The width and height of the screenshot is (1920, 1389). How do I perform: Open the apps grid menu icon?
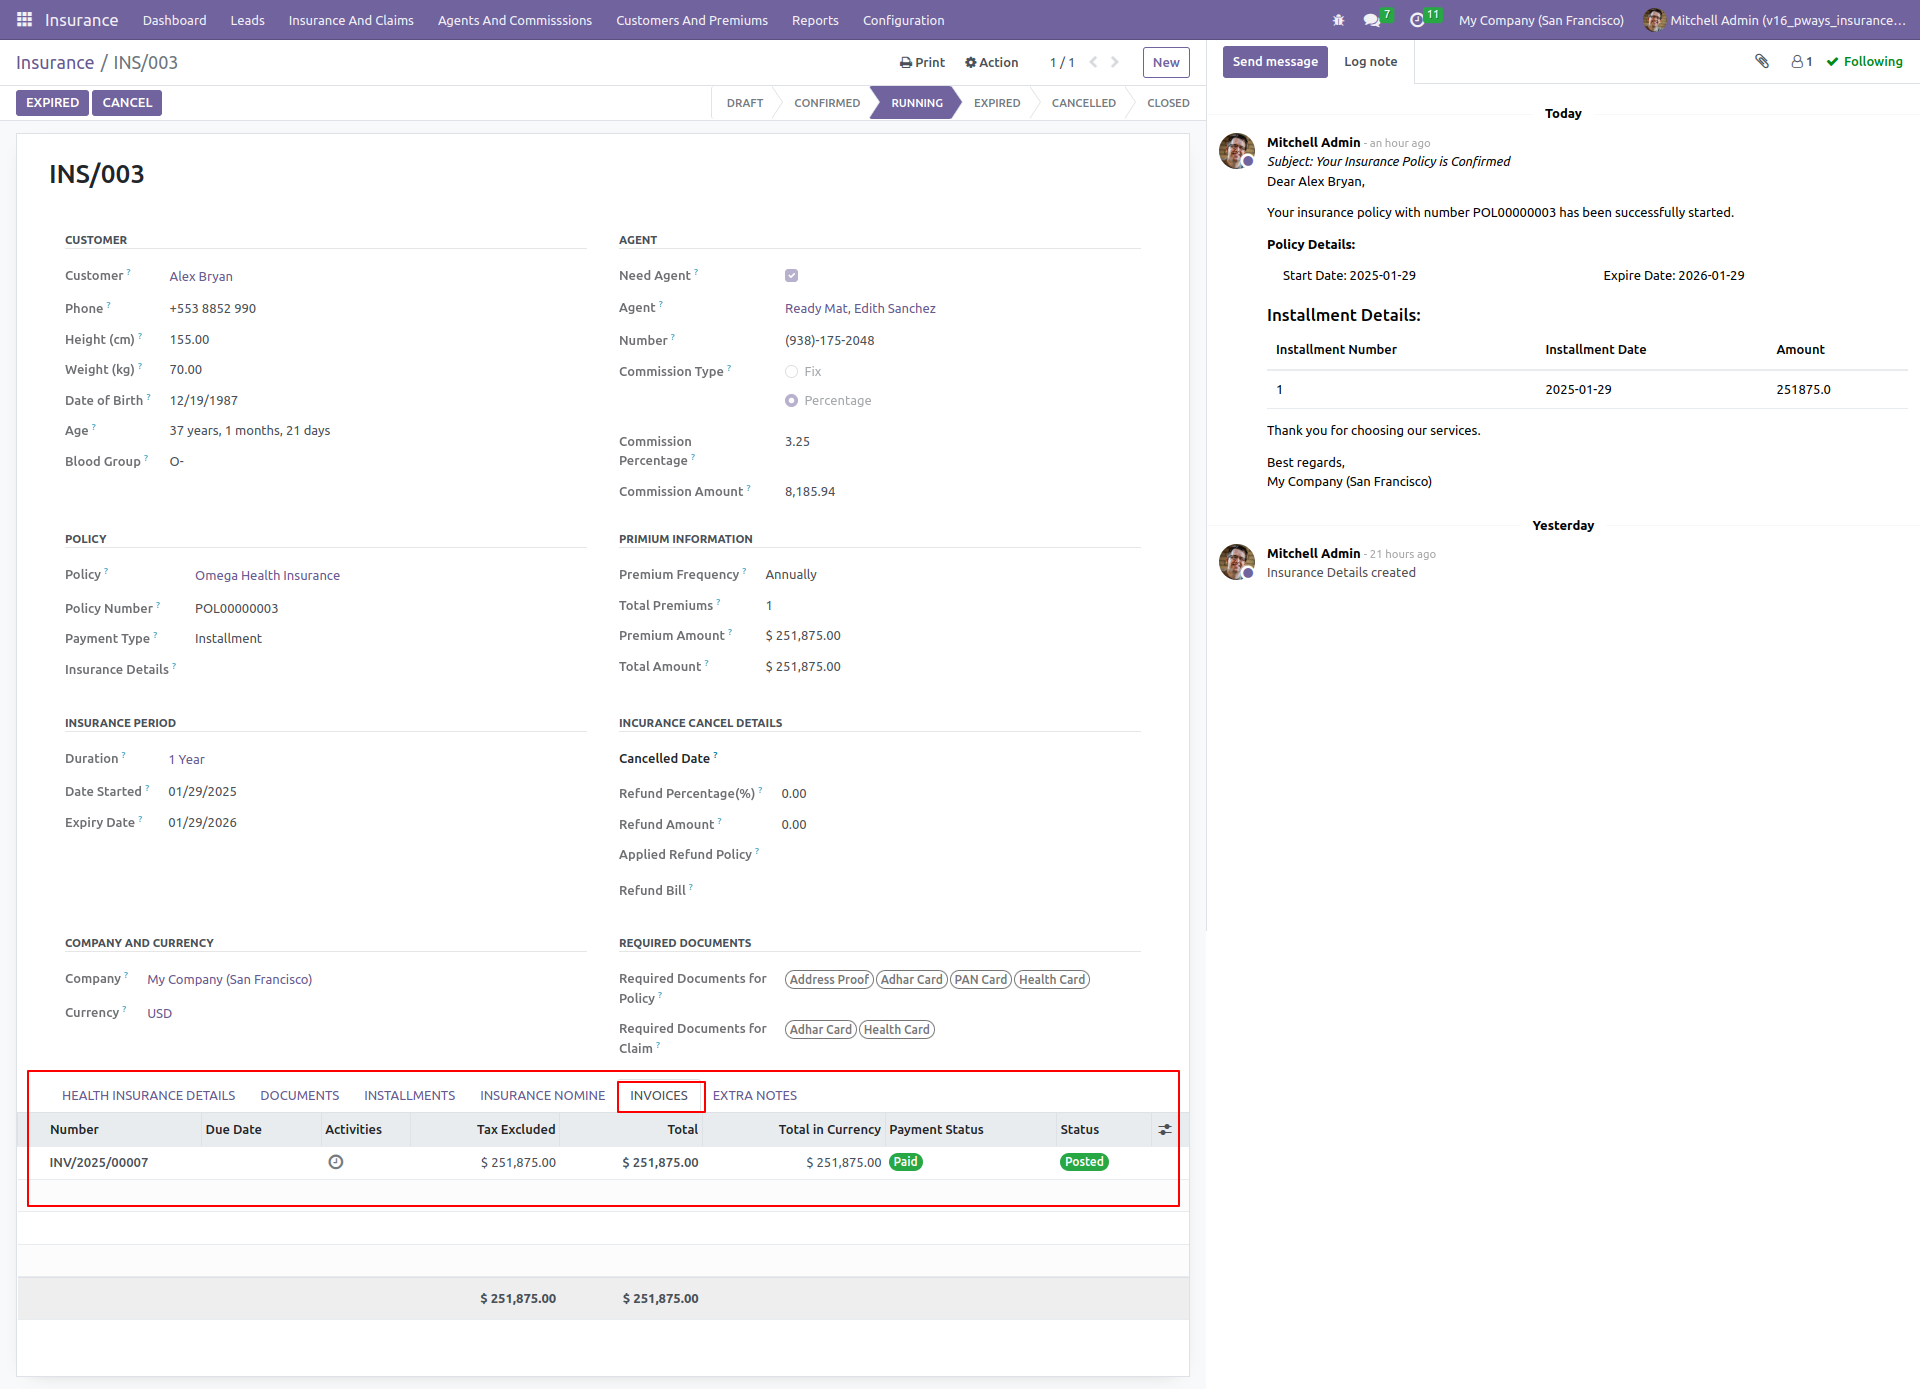pyautogui.click(x=24, y=20)
